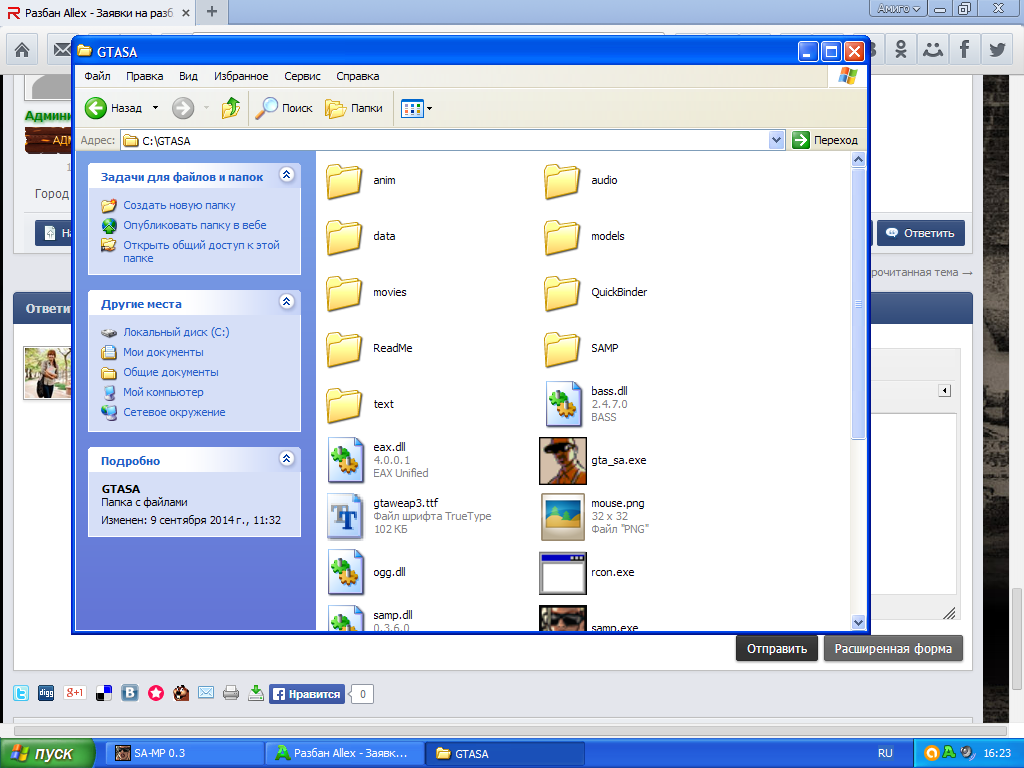This screenshot has height=768, width=1024.
Task: Collapse the Подробно details panel
Action: [287, 458]
